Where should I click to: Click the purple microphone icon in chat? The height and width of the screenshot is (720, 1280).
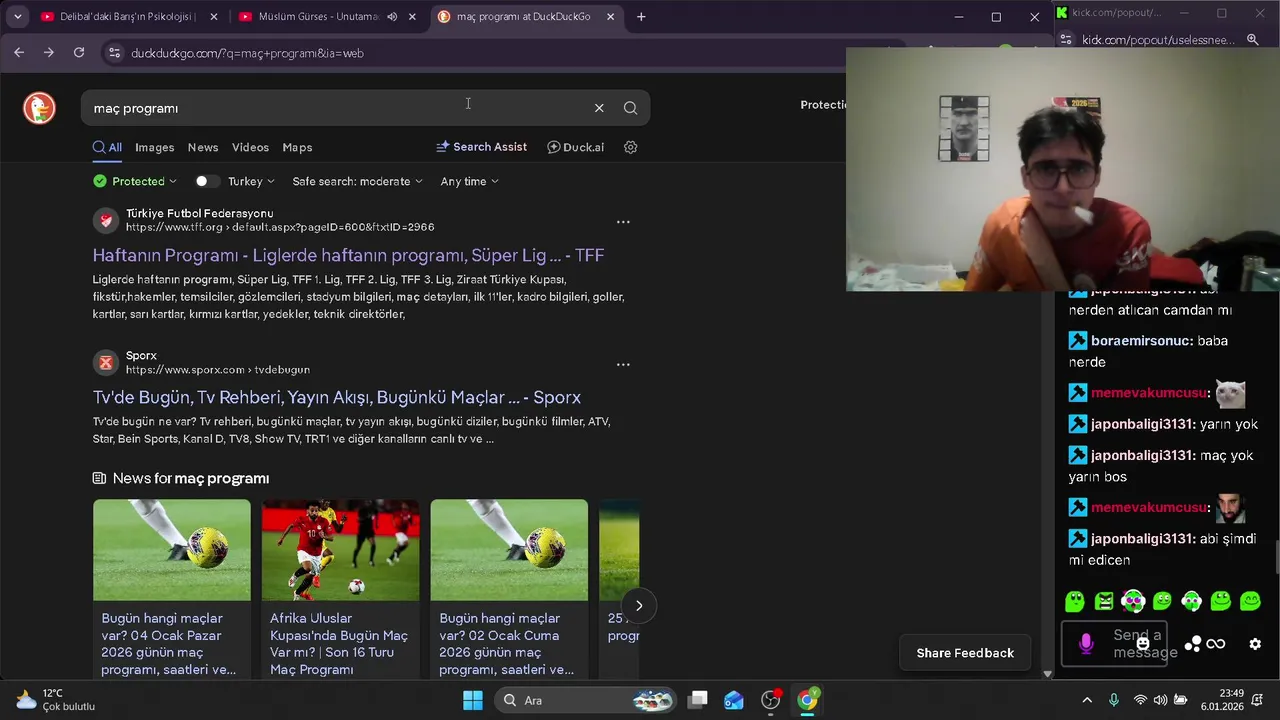click(x=1086, y=644)
